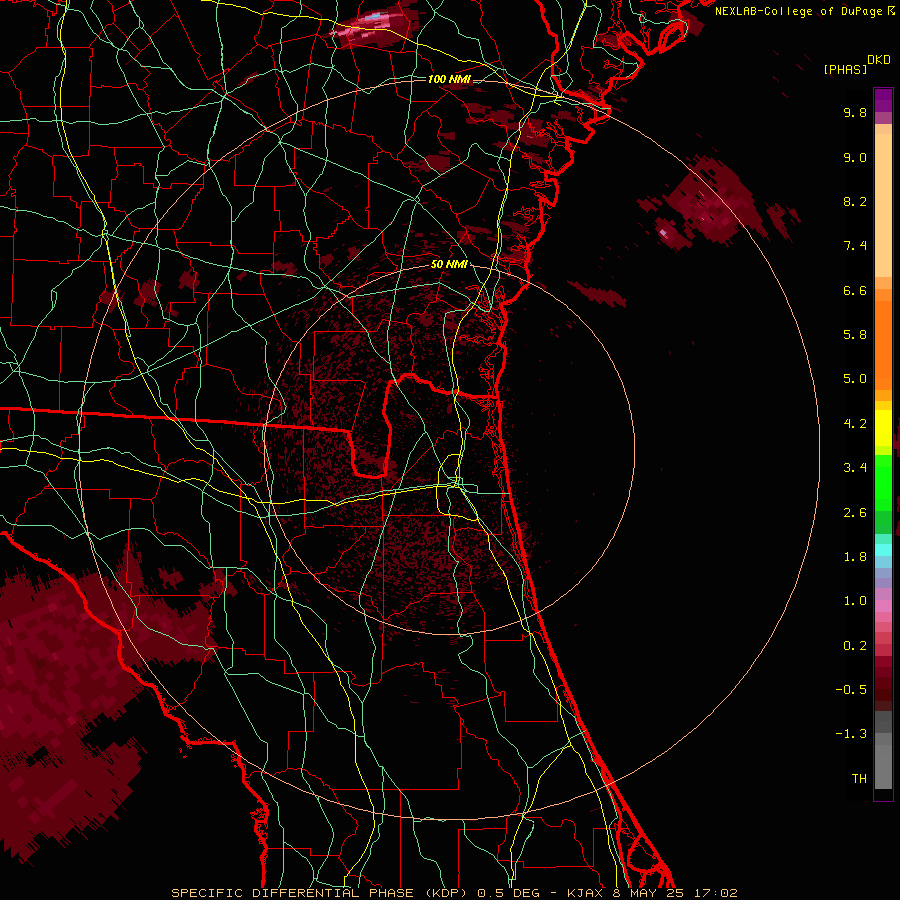The height and width of the screenshot is (900, 900).
Task: Click the TH label on the color scale
Action: tap(859, 779)
